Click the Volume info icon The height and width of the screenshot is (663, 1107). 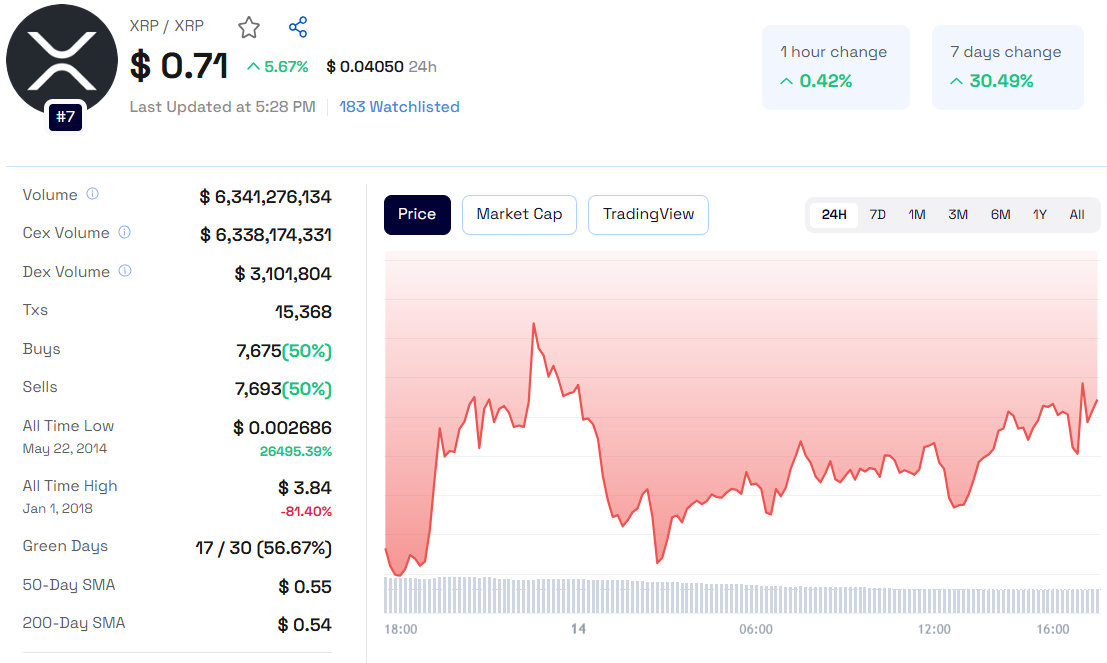92,193
